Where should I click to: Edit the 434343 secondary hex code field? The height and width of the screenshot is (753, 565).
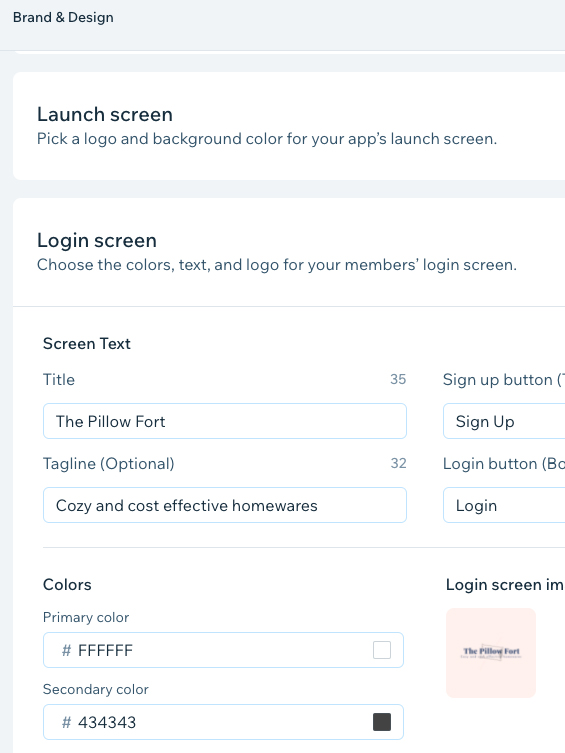point(223,722)
